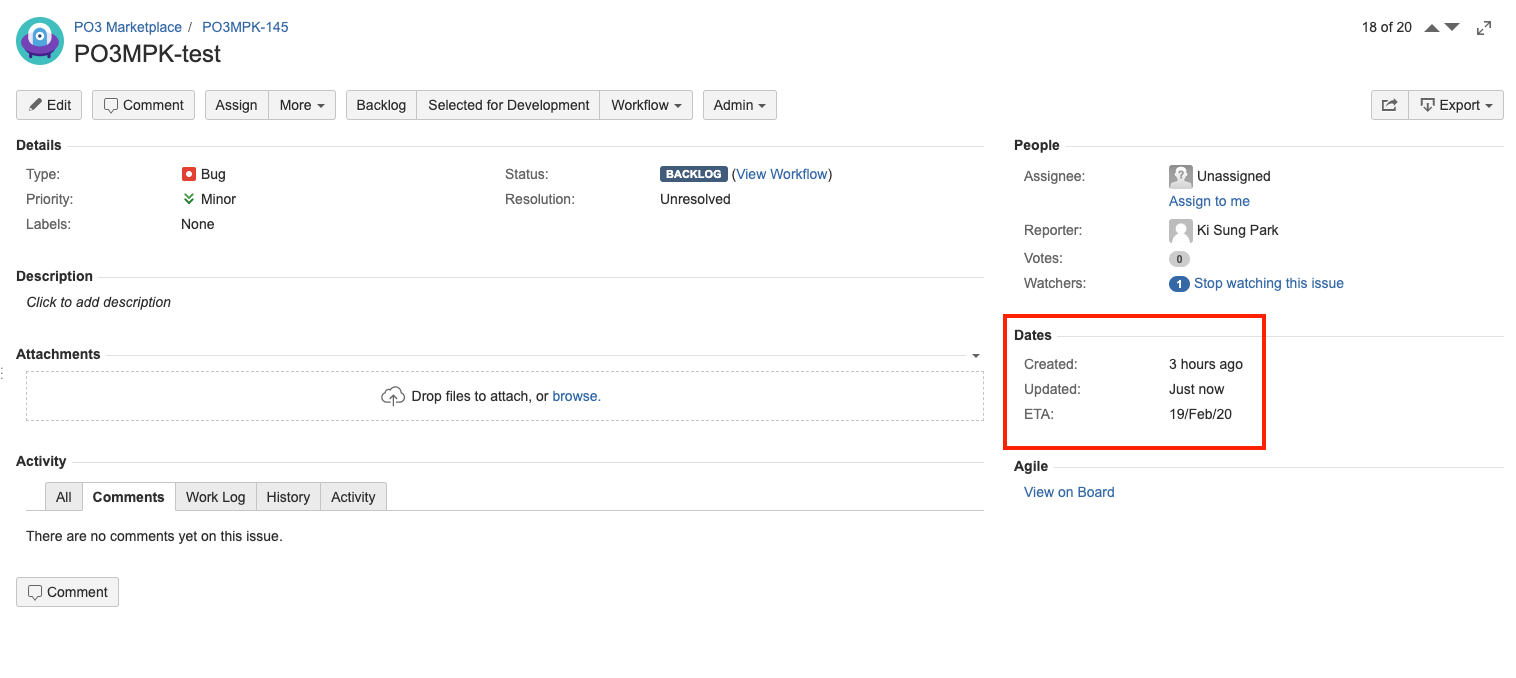Click the PO3 Marketplace project avatar icon

click(40, 42)
